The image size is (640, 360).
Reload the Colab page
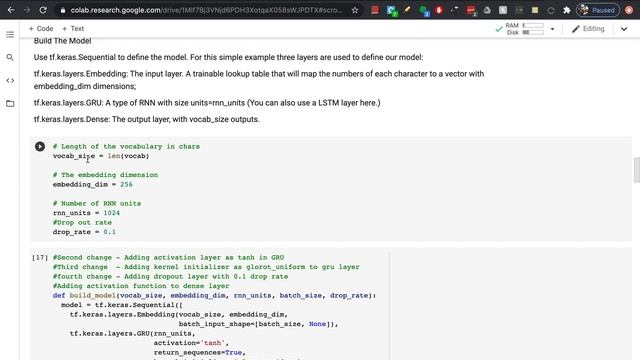click(43, 10)
